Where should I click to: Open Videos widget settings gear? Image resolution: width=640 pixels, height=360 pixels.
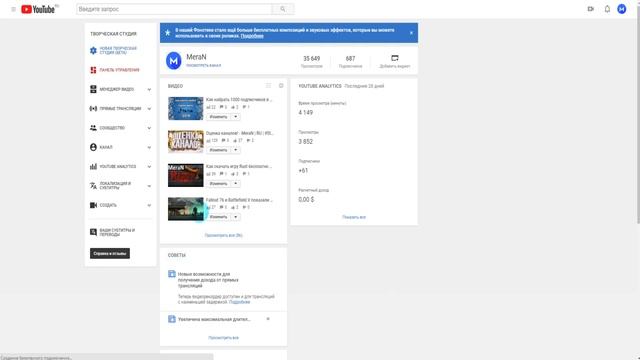coord(281,86)
